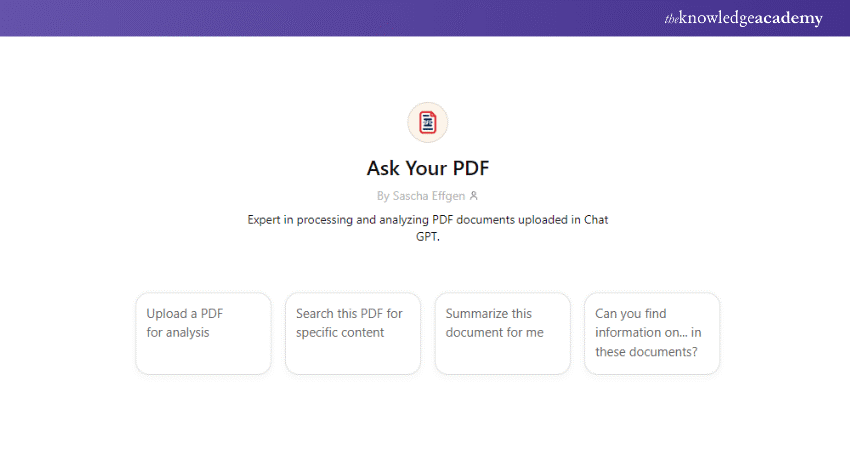Pick the "Summarize this document for me" suggestion
Screen dimensions: 850x450
click(502, 333)
